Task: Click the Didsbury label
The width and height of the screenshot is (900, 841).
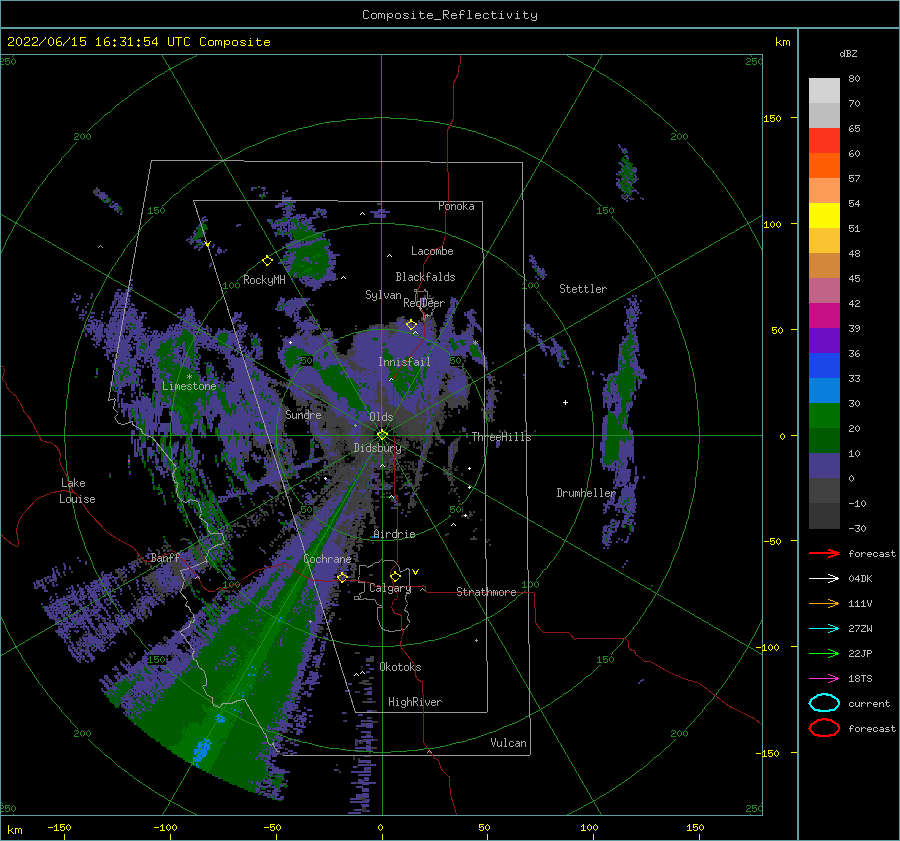Action: click(x=377, y=448)
